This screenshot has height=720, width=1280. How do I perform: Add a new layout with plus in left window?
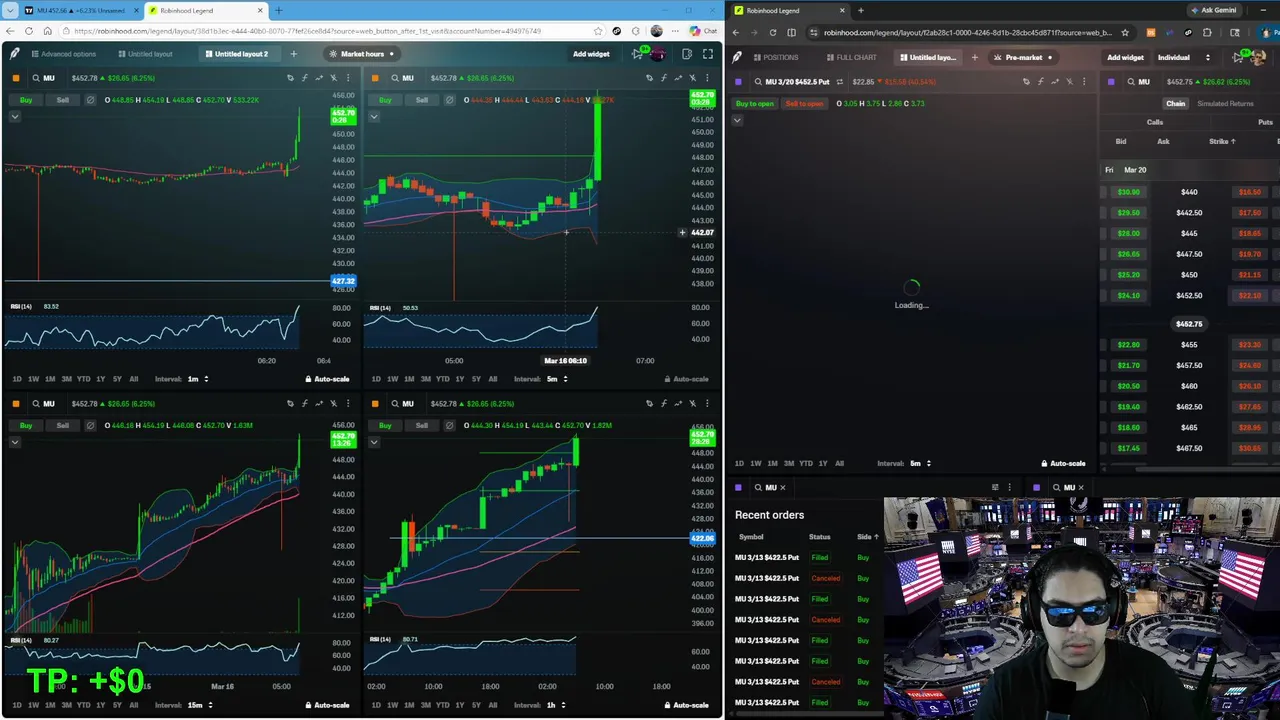(293, 54)
